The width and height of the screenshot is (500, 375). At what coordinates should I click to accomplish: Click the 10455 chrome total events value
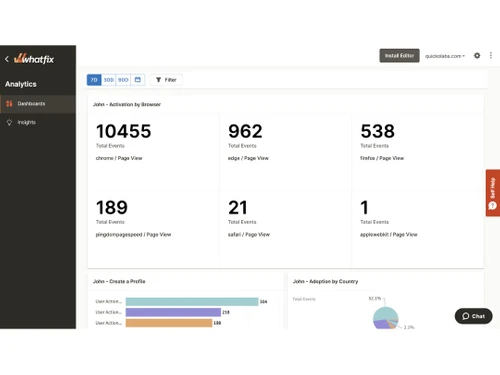(124, 131)
